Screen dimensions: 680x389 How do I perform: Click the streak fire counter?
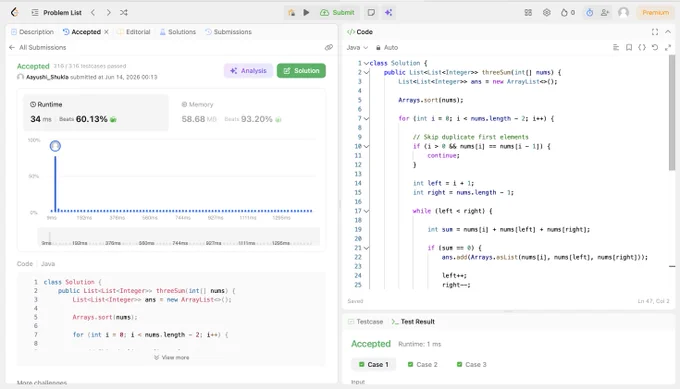[568, 13]
